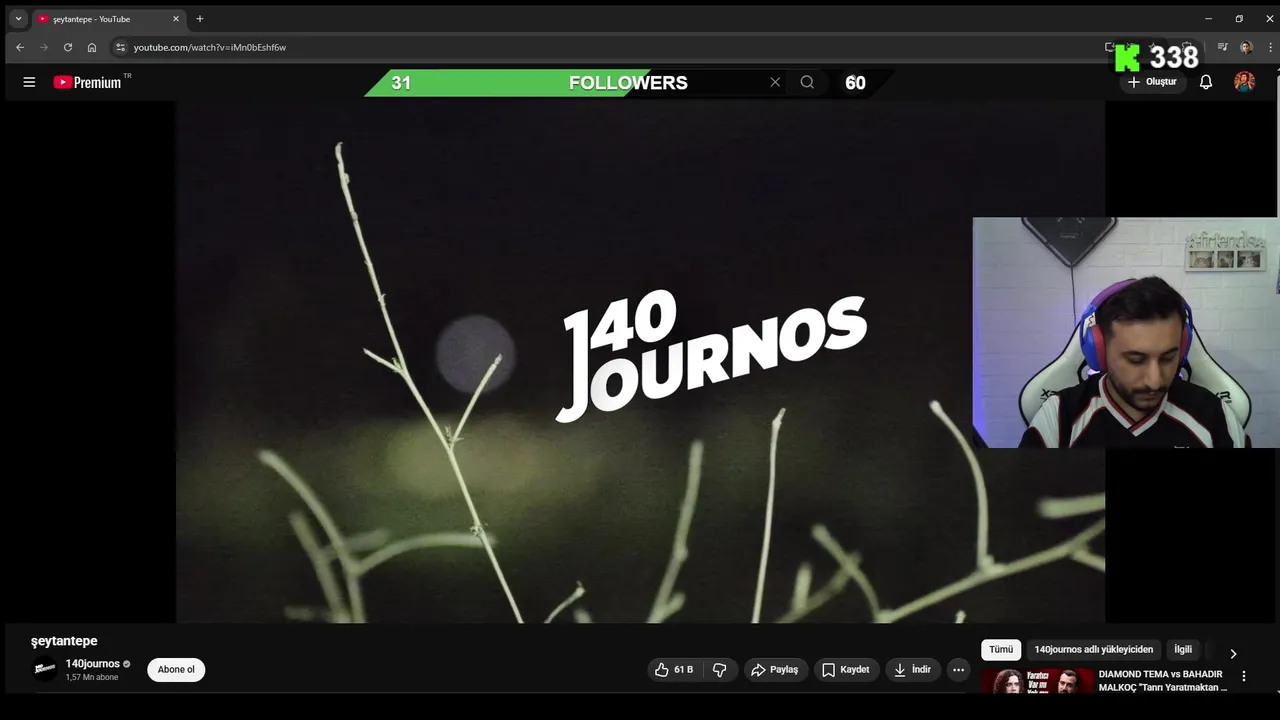Open options for DIAMOND TEMA suggested video

coord(1244,677)
